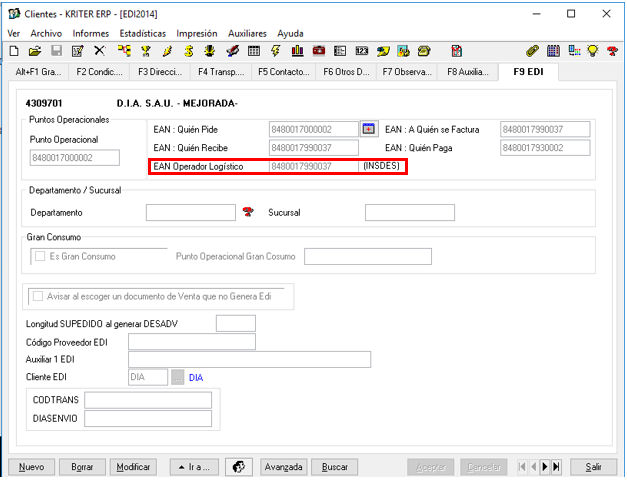Click the CODTRANS input field
Image resolution: width=627 pixels, height=480 pixels.
[148, 400]
